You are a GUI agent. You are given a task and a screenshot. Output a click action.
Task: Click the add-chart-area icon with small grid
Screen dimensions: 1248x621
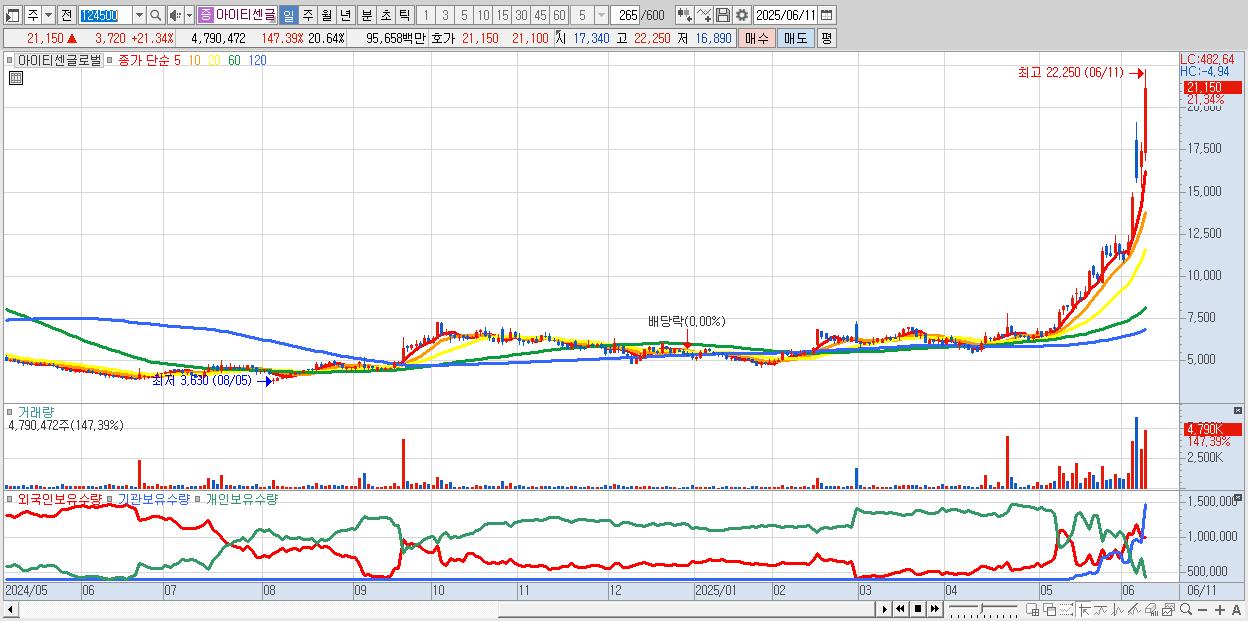[1033, 609]
